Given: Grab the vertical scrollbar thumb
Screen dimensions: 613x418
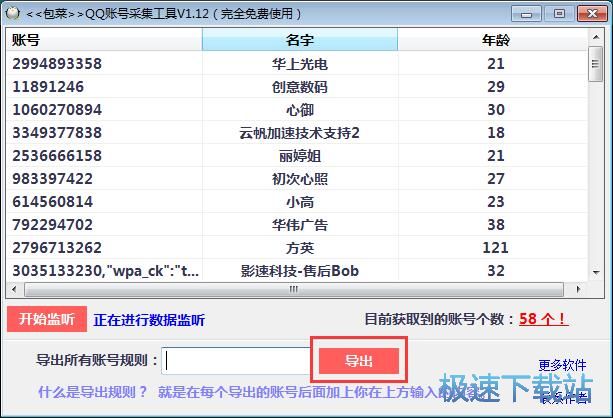Looking at the screenshot, I should point(596,64).
